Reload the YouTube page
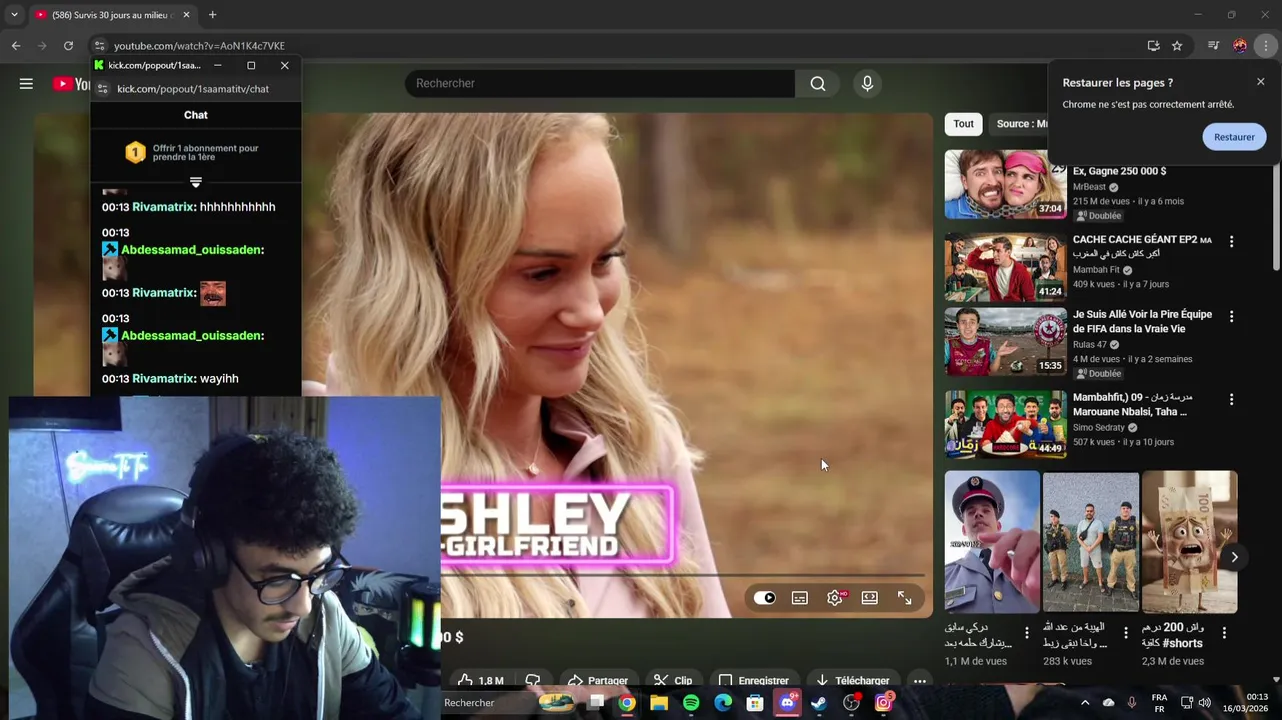The height and width of the screenshot is (720, 1282). (x=68, y=46)
